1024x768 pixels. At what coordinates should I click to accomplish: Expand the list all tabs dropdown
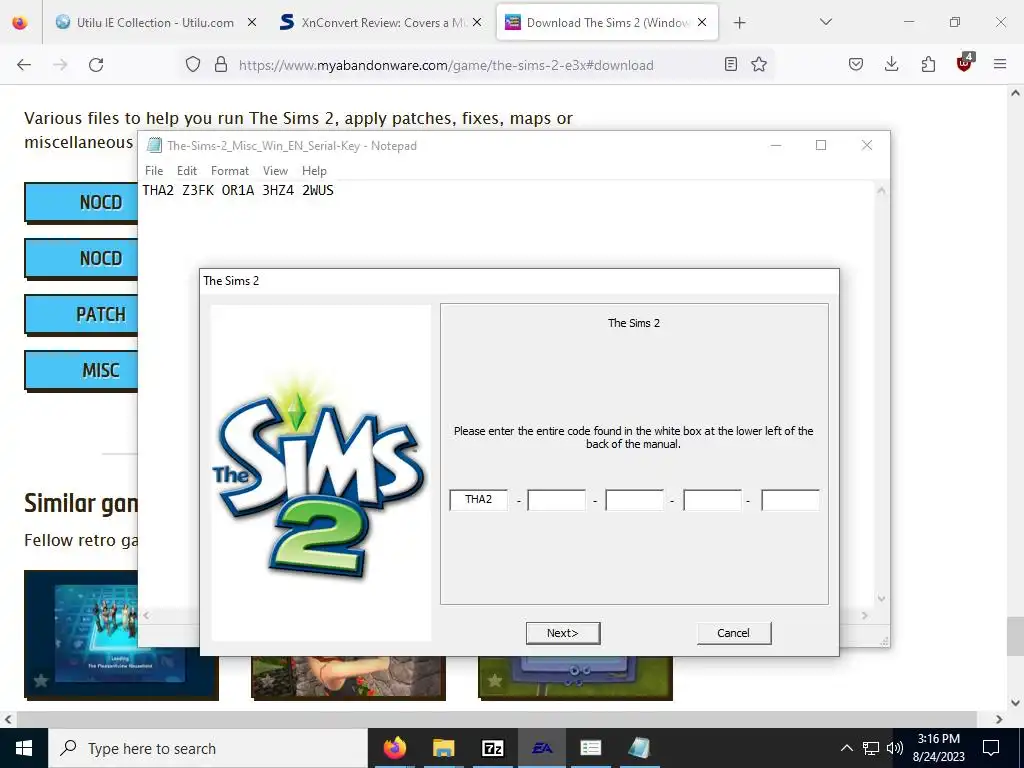[825, 22]
